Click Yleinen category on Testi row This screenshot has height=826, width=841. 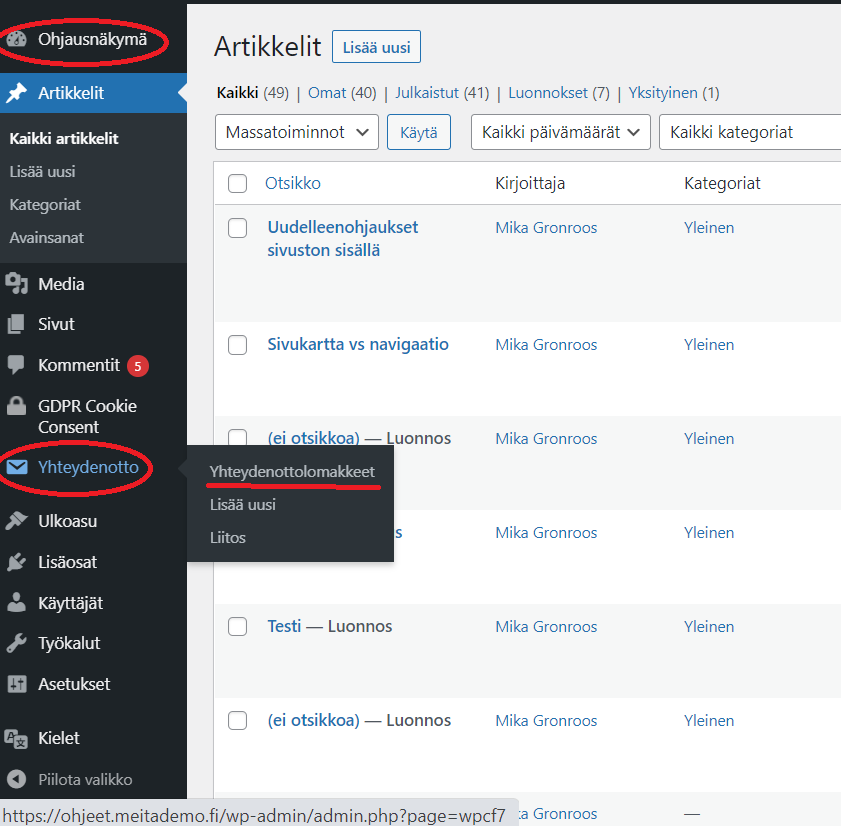tap(709, 626)
